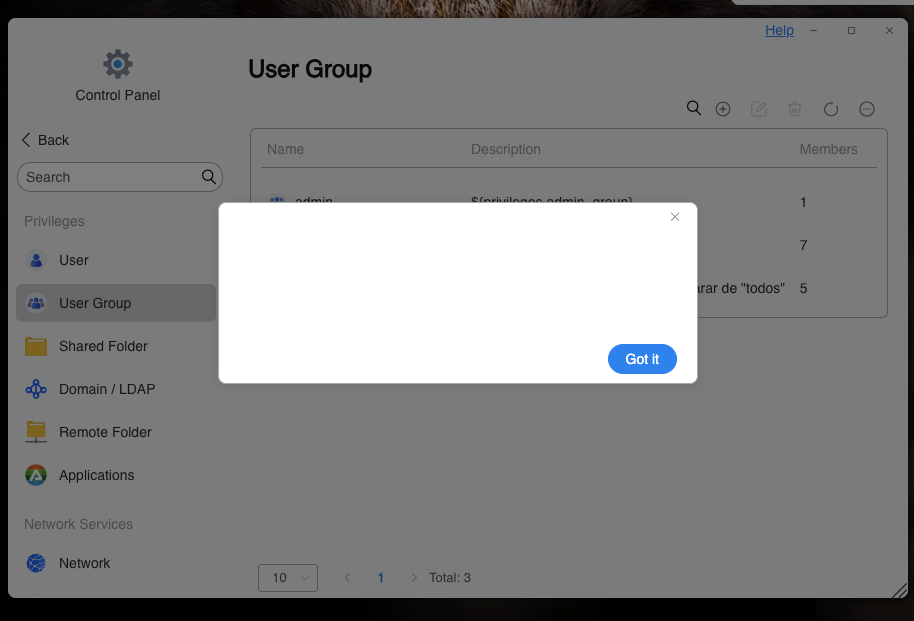Click the window resize grip corner
The image size is (914, 621).
tap(899, 590)
